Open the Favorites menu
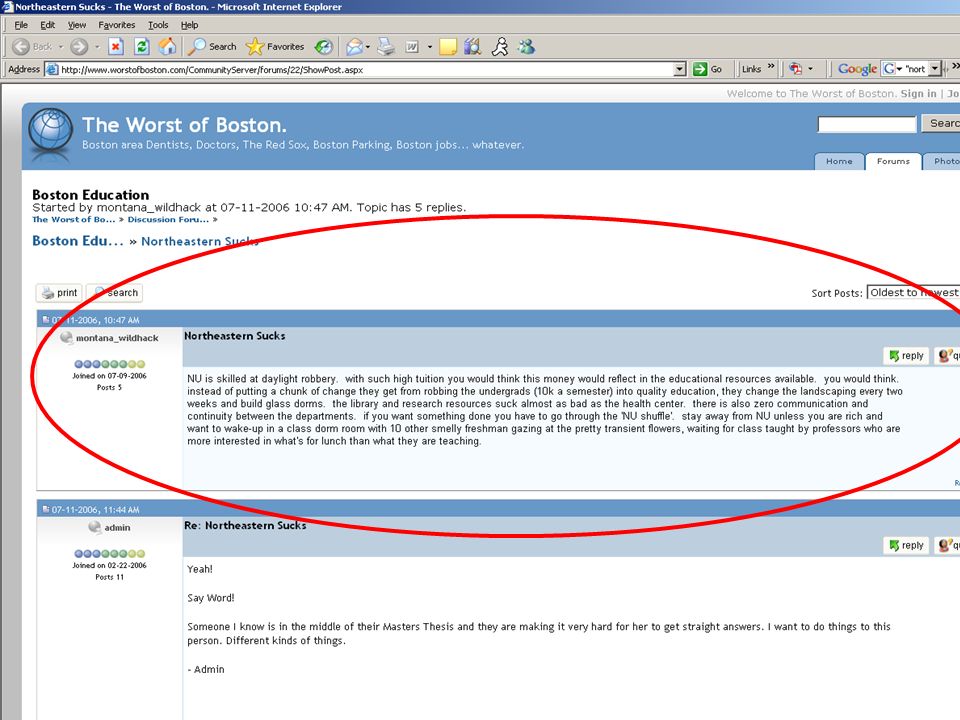960x720 pixels. coord(116,25)
